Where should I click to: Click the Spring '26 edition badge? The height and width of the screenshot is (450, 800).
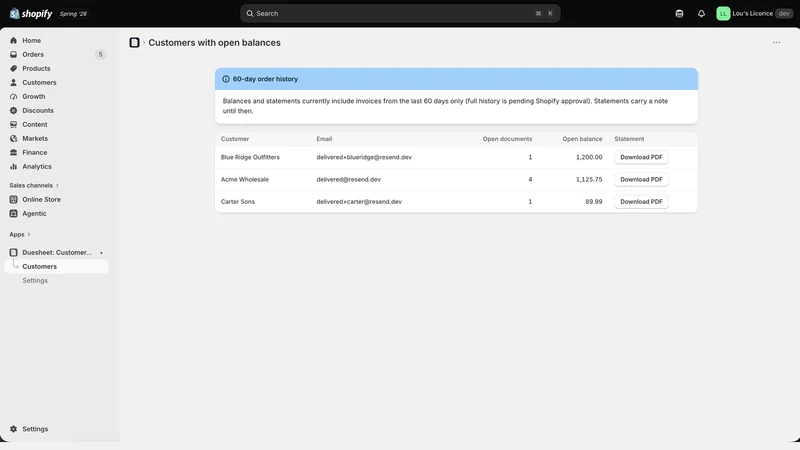point(73,14)
